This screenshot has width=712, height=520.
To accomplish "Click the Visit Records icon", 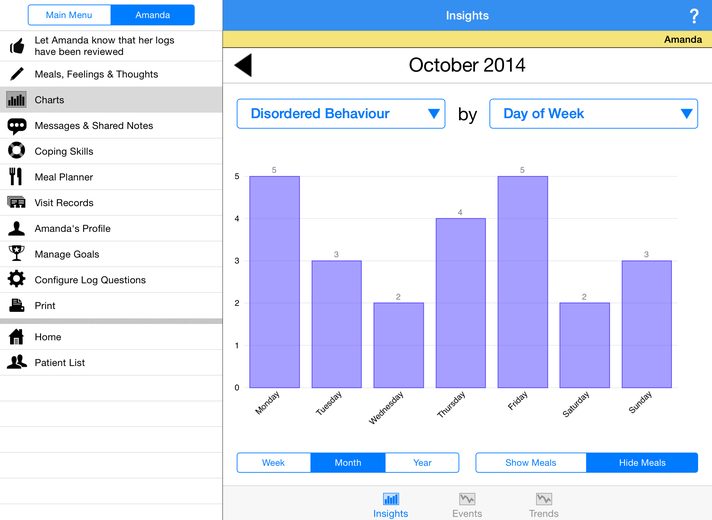I will (x=16, y=202).
